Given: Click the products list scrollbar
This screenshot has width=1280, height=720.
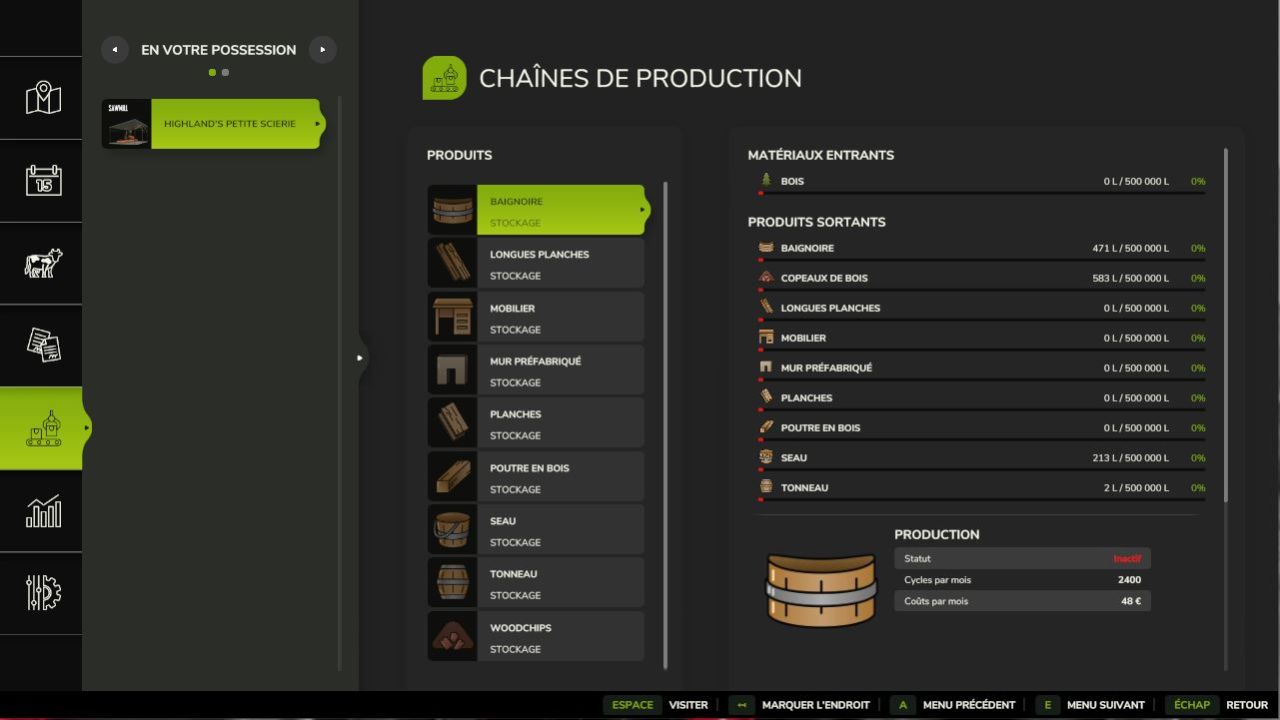Looking at the screenshot, I should [x=665, y=425].
